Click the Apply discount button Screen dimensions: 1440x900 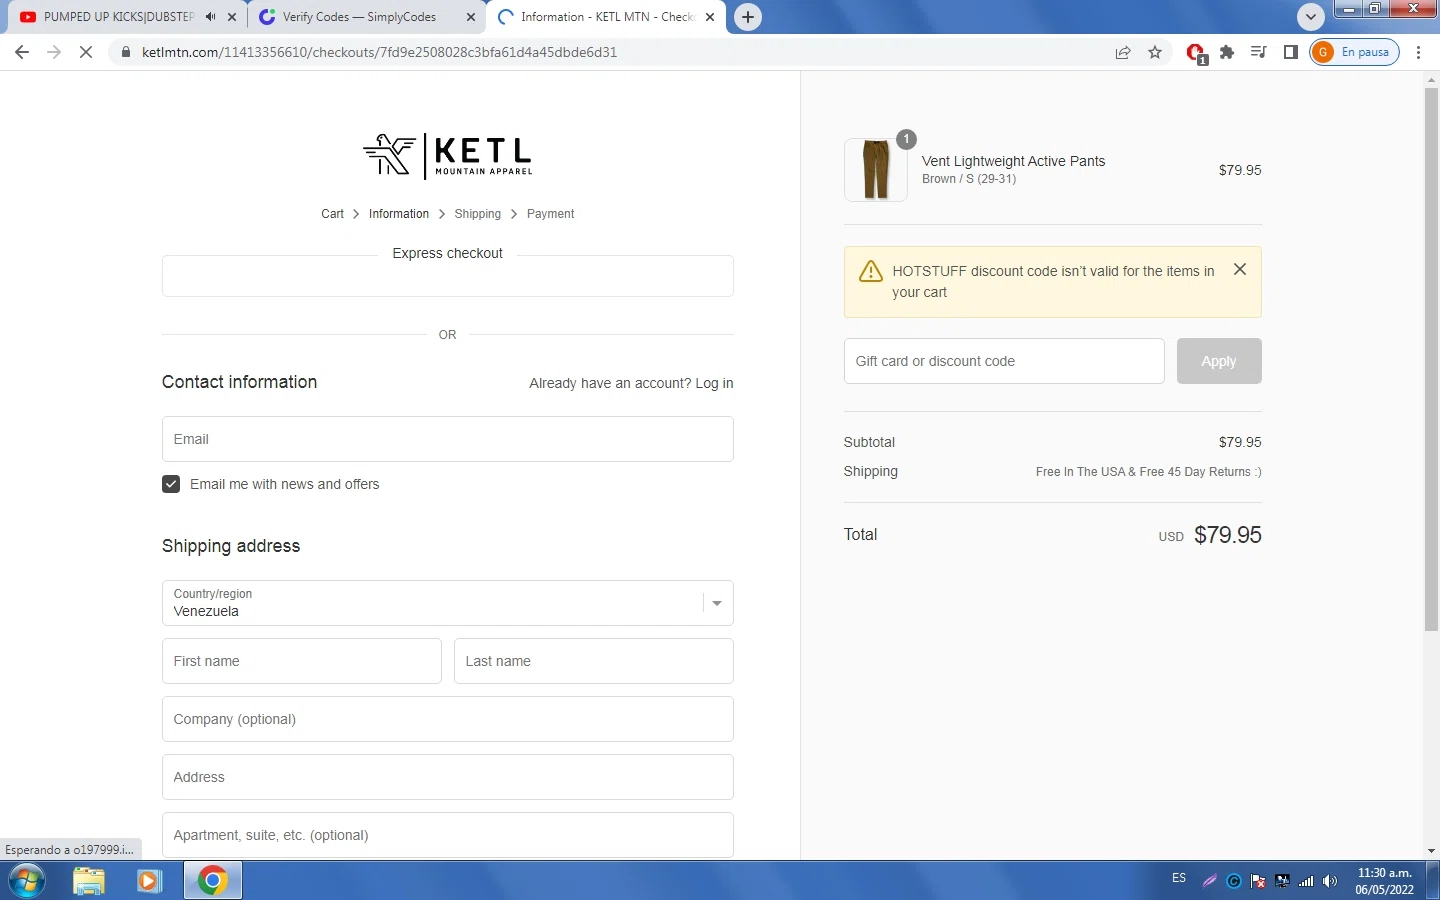[x=1218, y=361]
